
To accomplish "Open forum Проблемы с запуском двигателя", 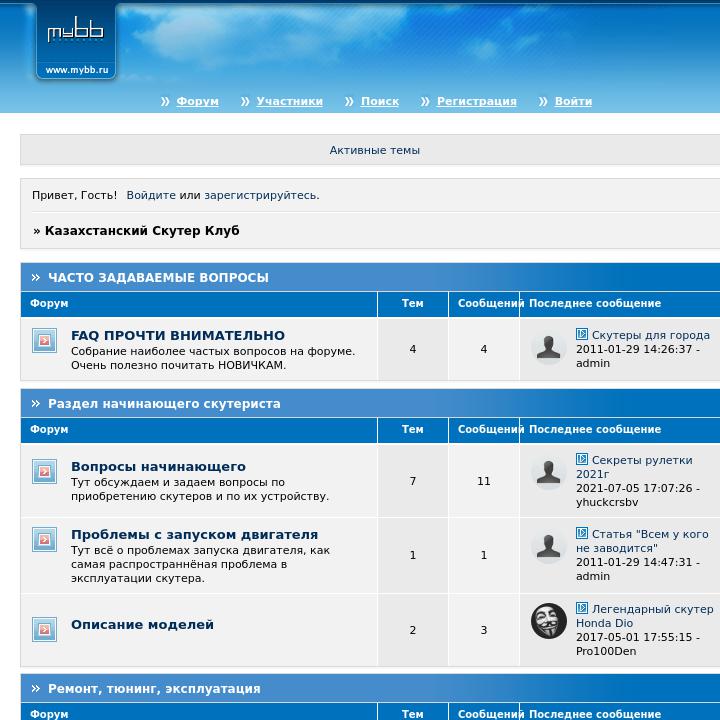I will pyautogui.click(x=194, y=534).
